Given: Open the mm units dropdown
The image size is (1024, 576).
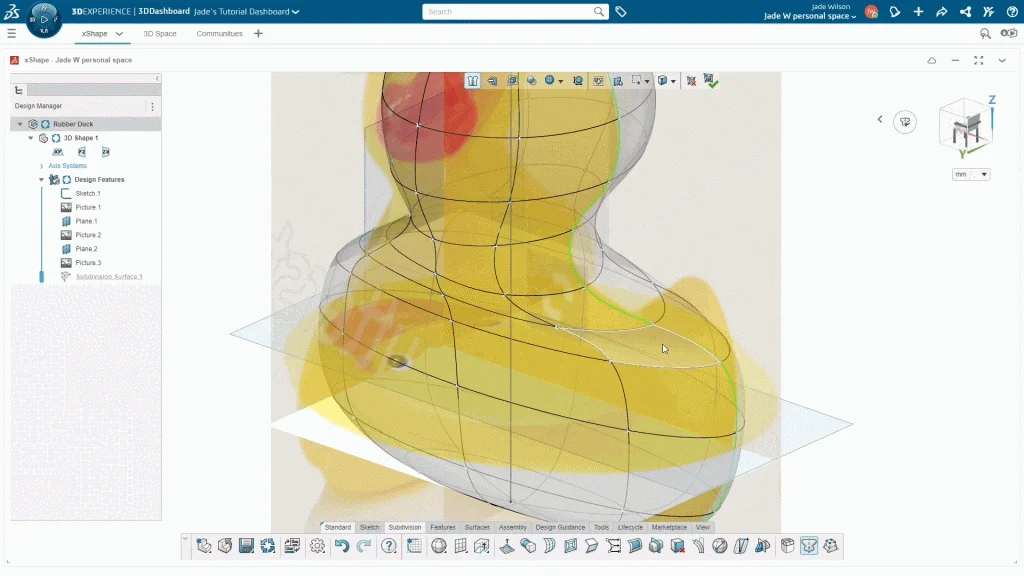Looking at the screenshot, I should 970,174.
